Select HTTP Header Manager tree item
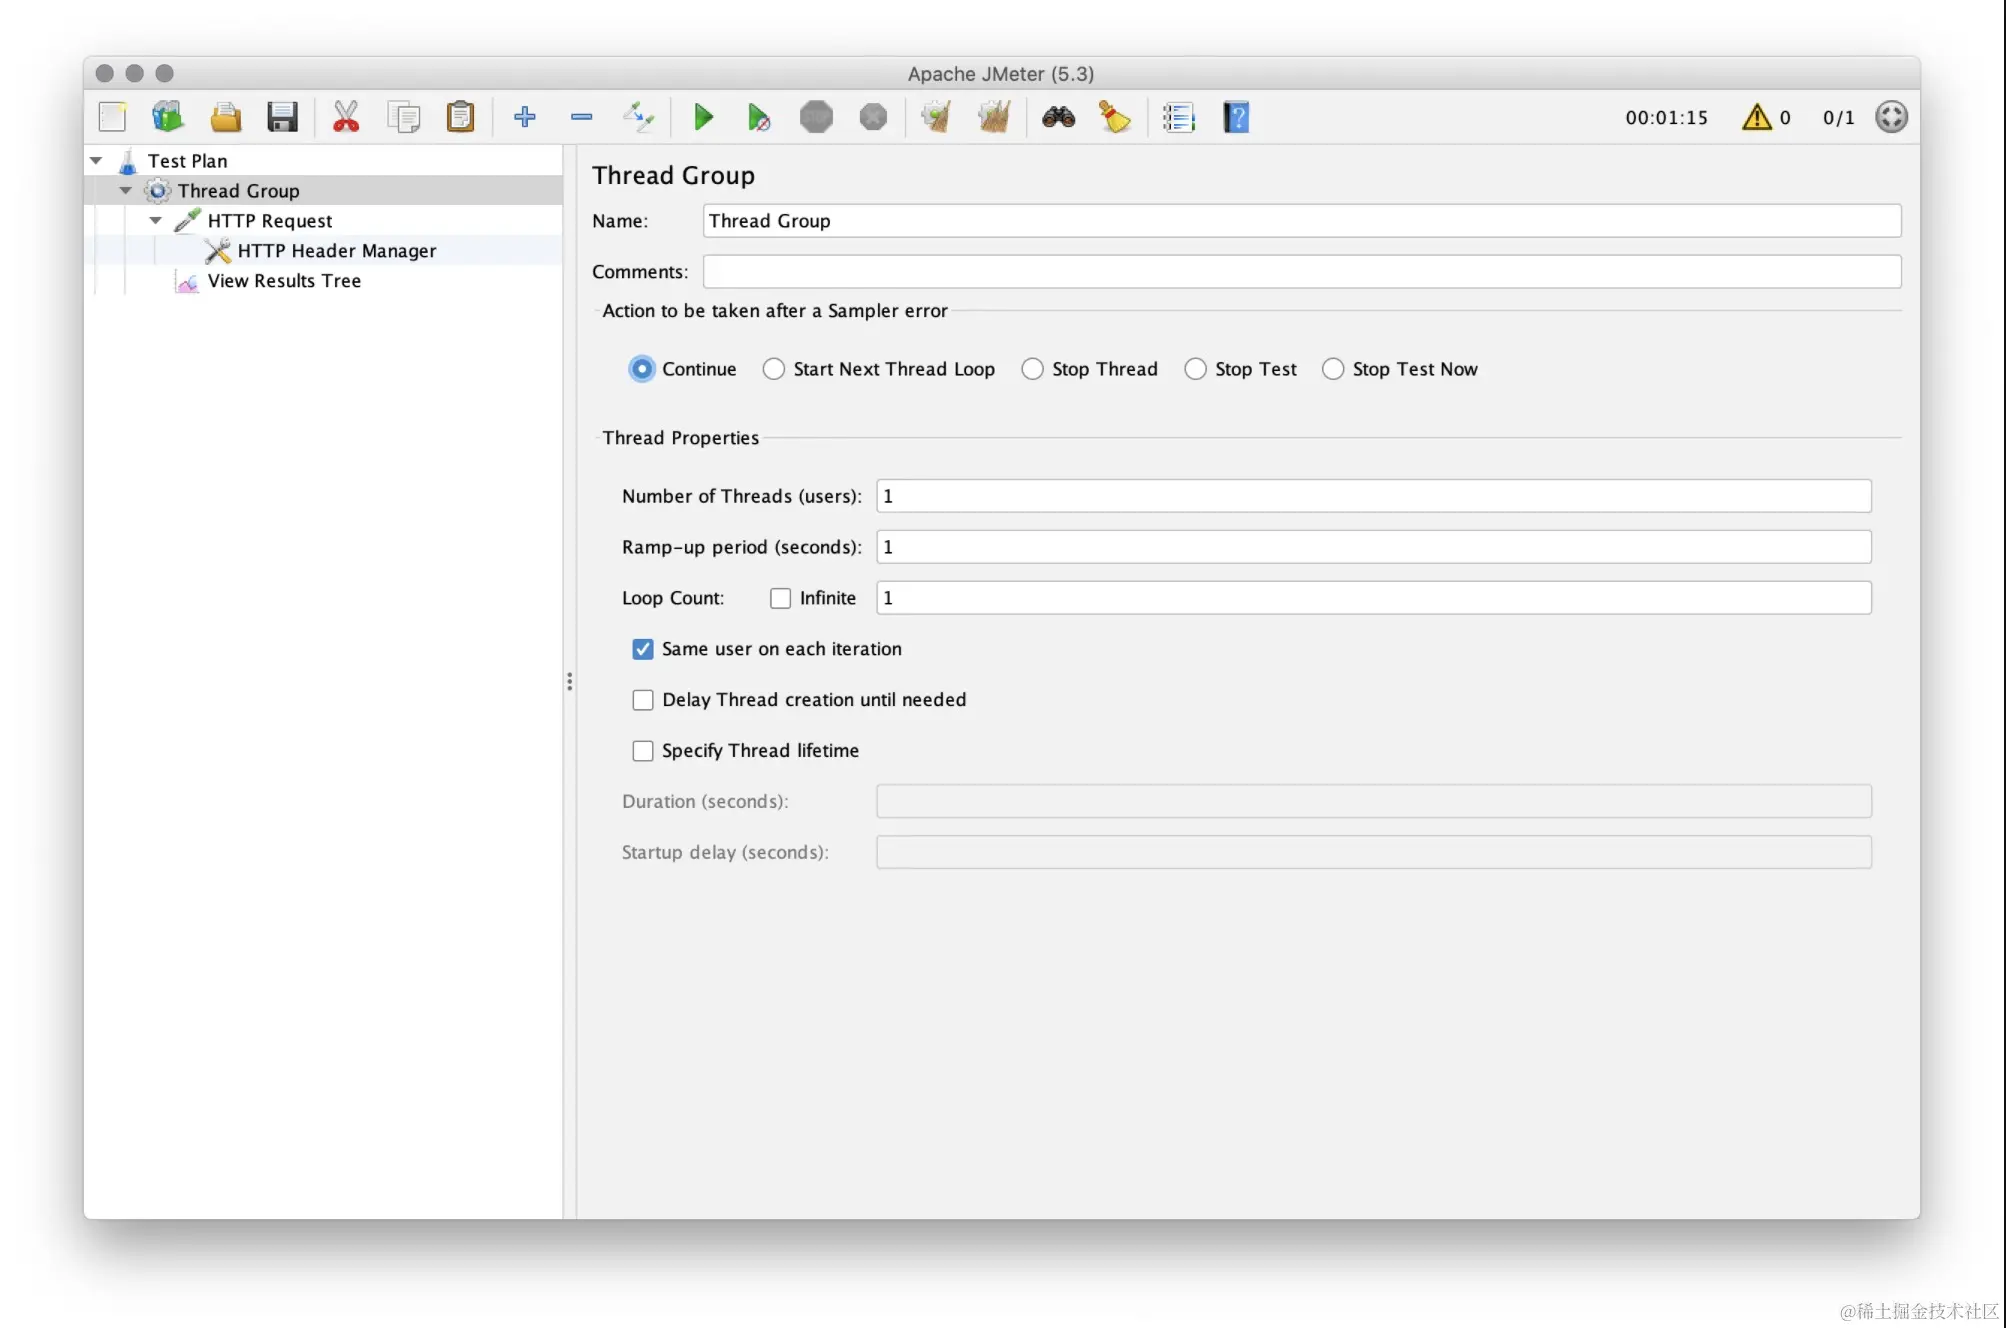2006x1328 pixels. [336, 251]
